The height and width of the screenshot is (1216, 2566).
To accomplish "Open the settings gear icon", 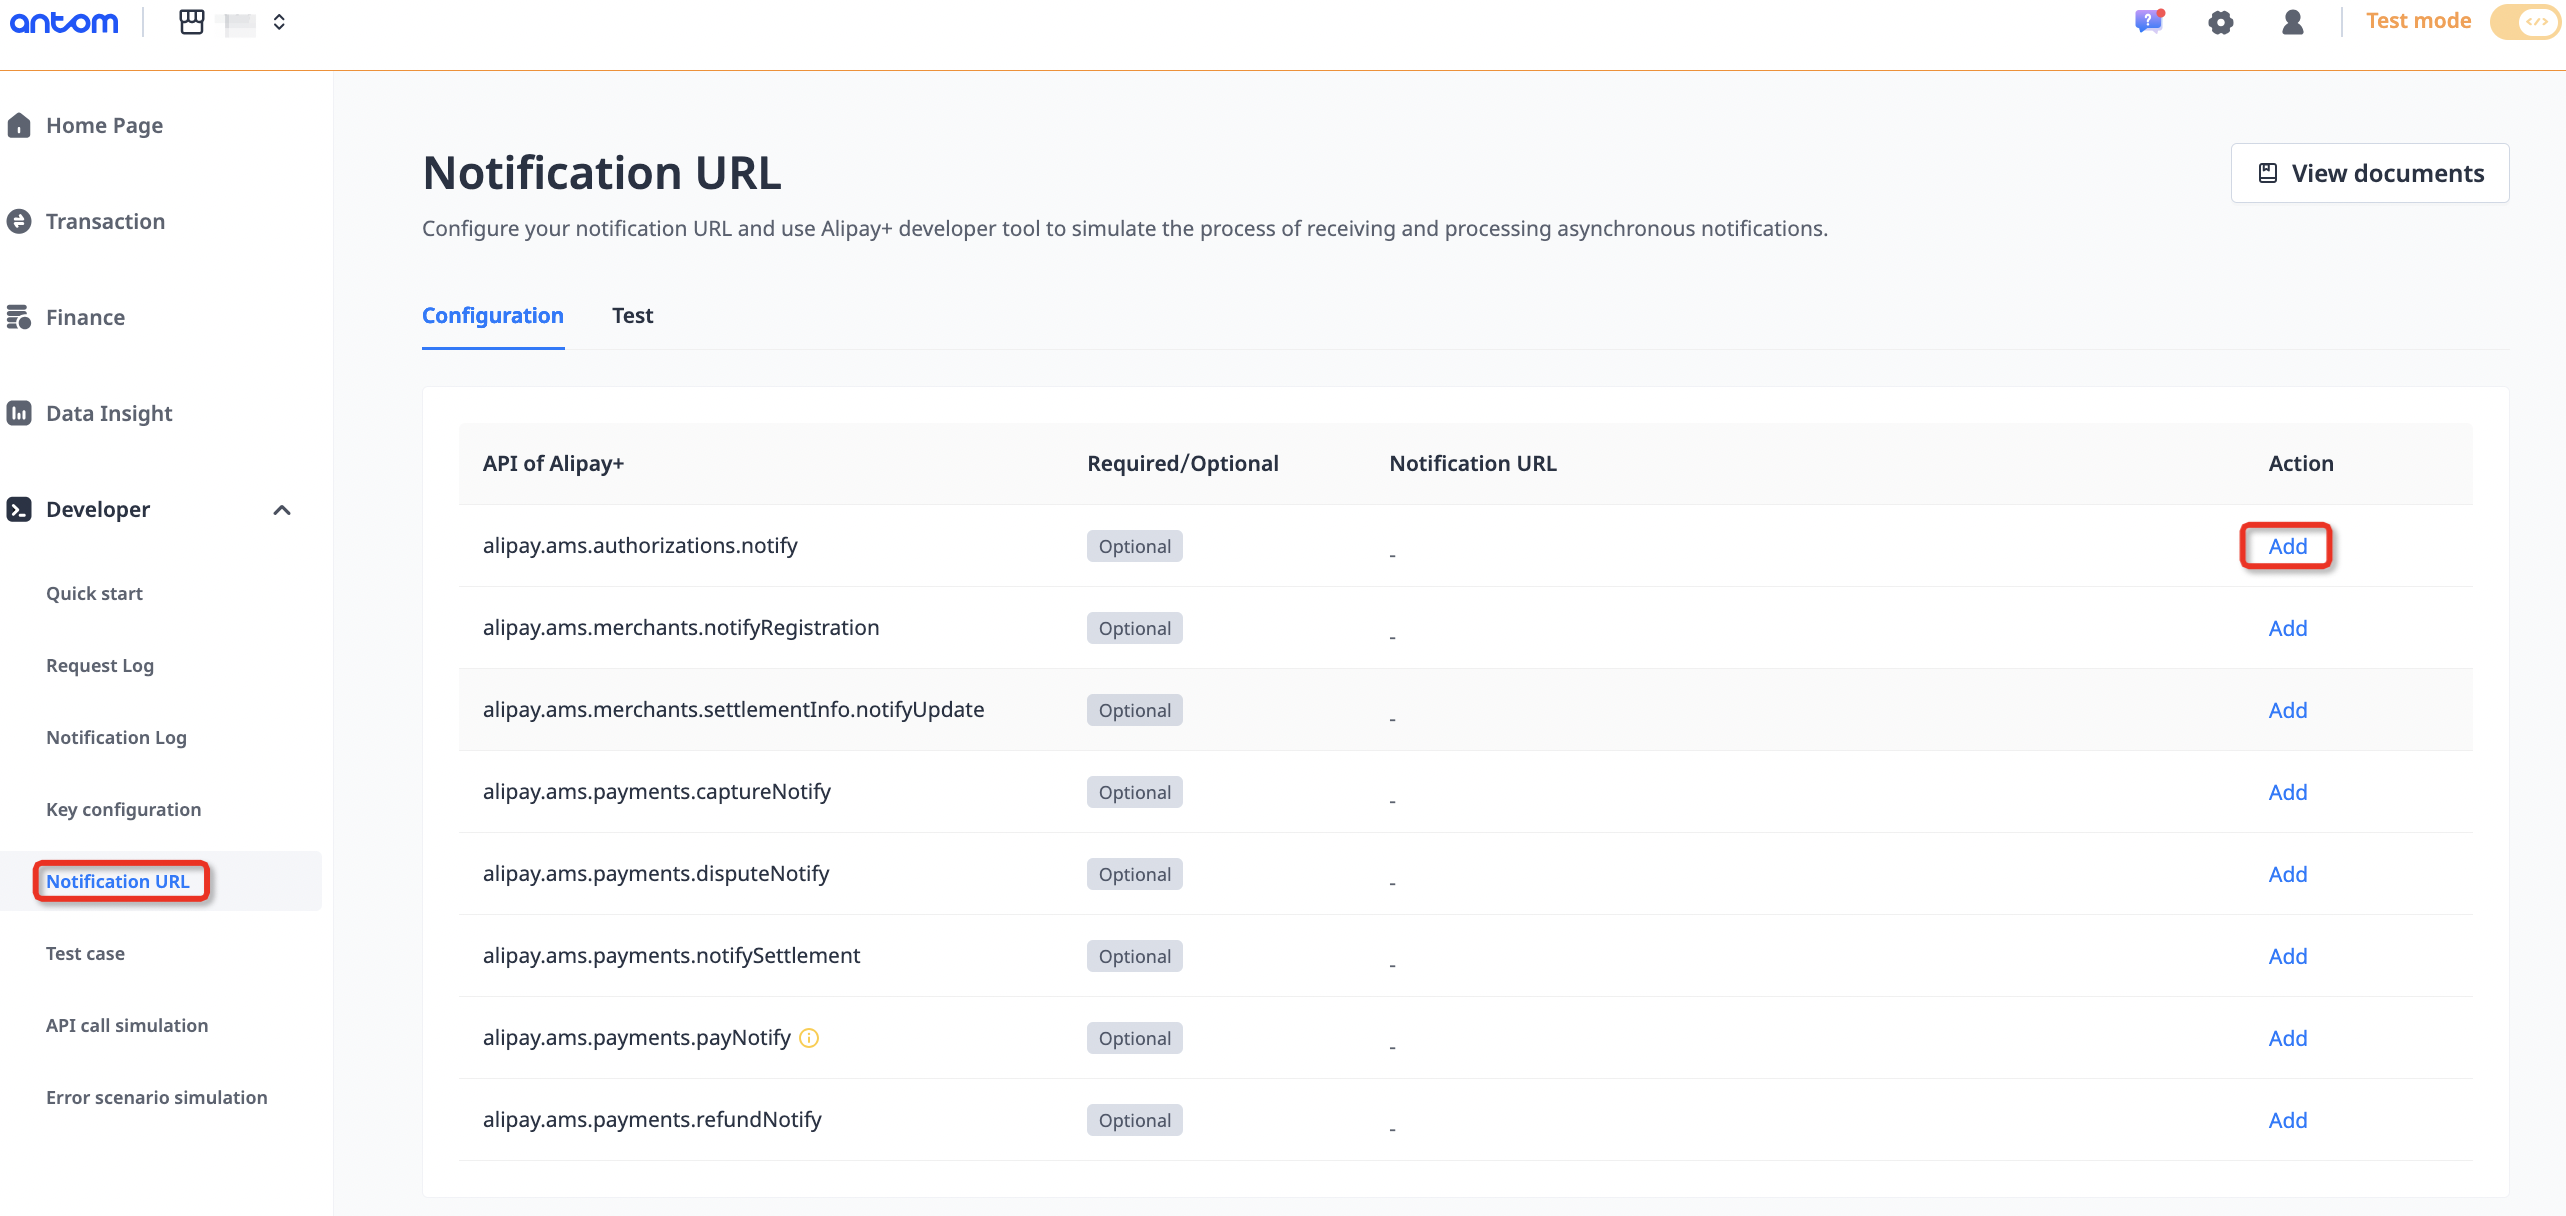I will pyautogui.click(x=2220, y=22).
